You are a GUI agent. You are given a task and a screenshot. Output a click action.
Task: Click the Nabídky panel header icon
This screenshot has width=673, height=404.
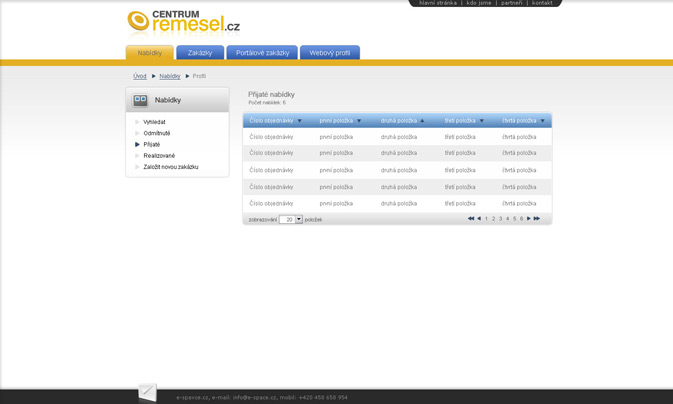[140, 100]
